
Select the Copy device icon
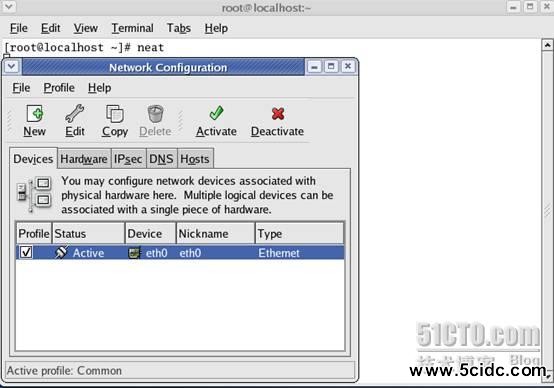pyautogui.click(x=115, y=114)
